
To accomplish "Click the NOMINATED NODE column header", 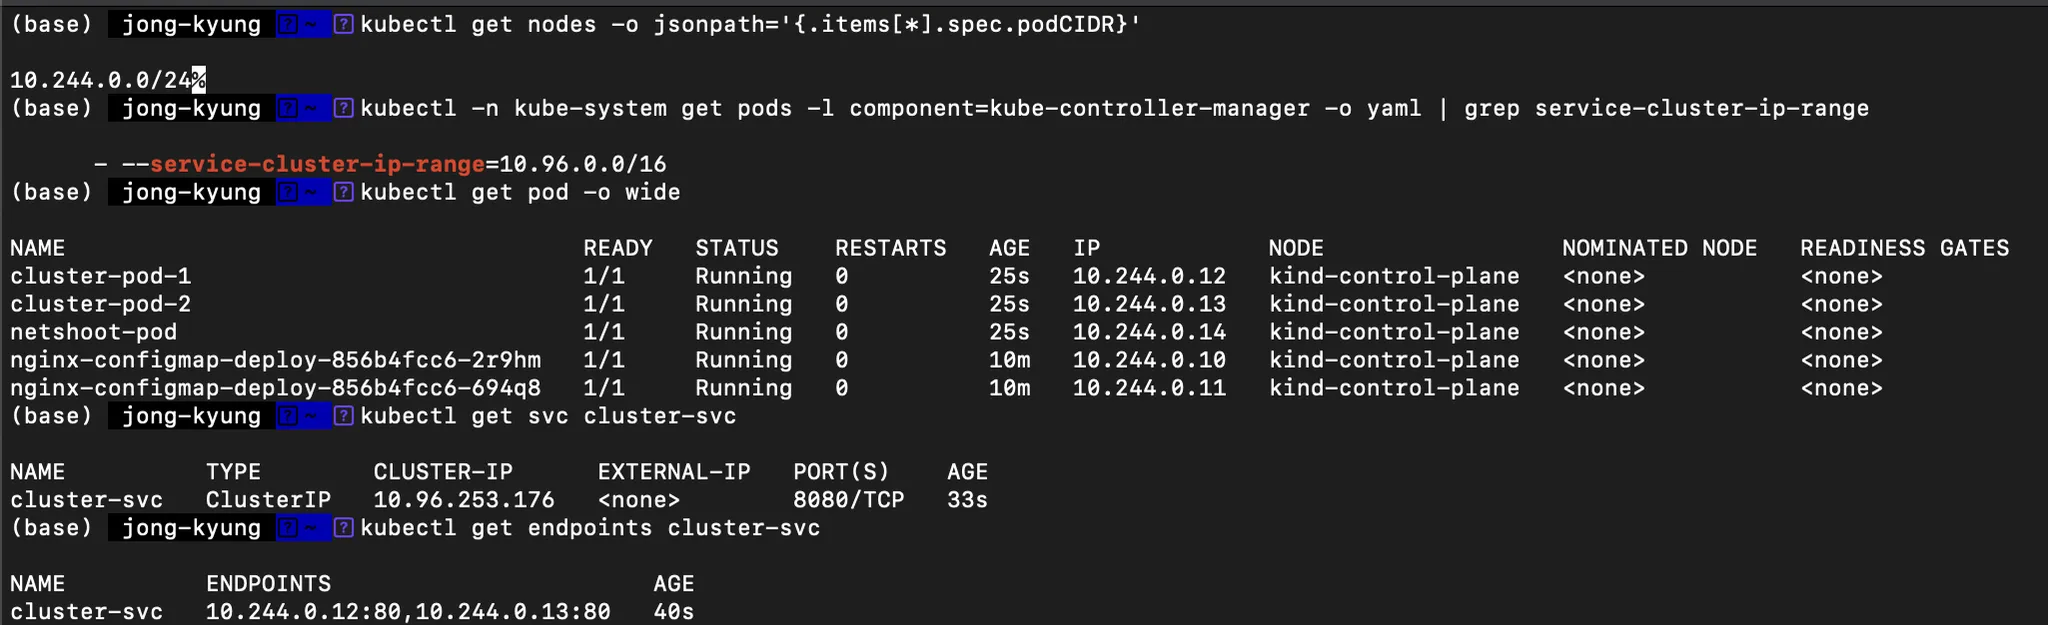I will pyautogui.click(x=1659, y=248).
